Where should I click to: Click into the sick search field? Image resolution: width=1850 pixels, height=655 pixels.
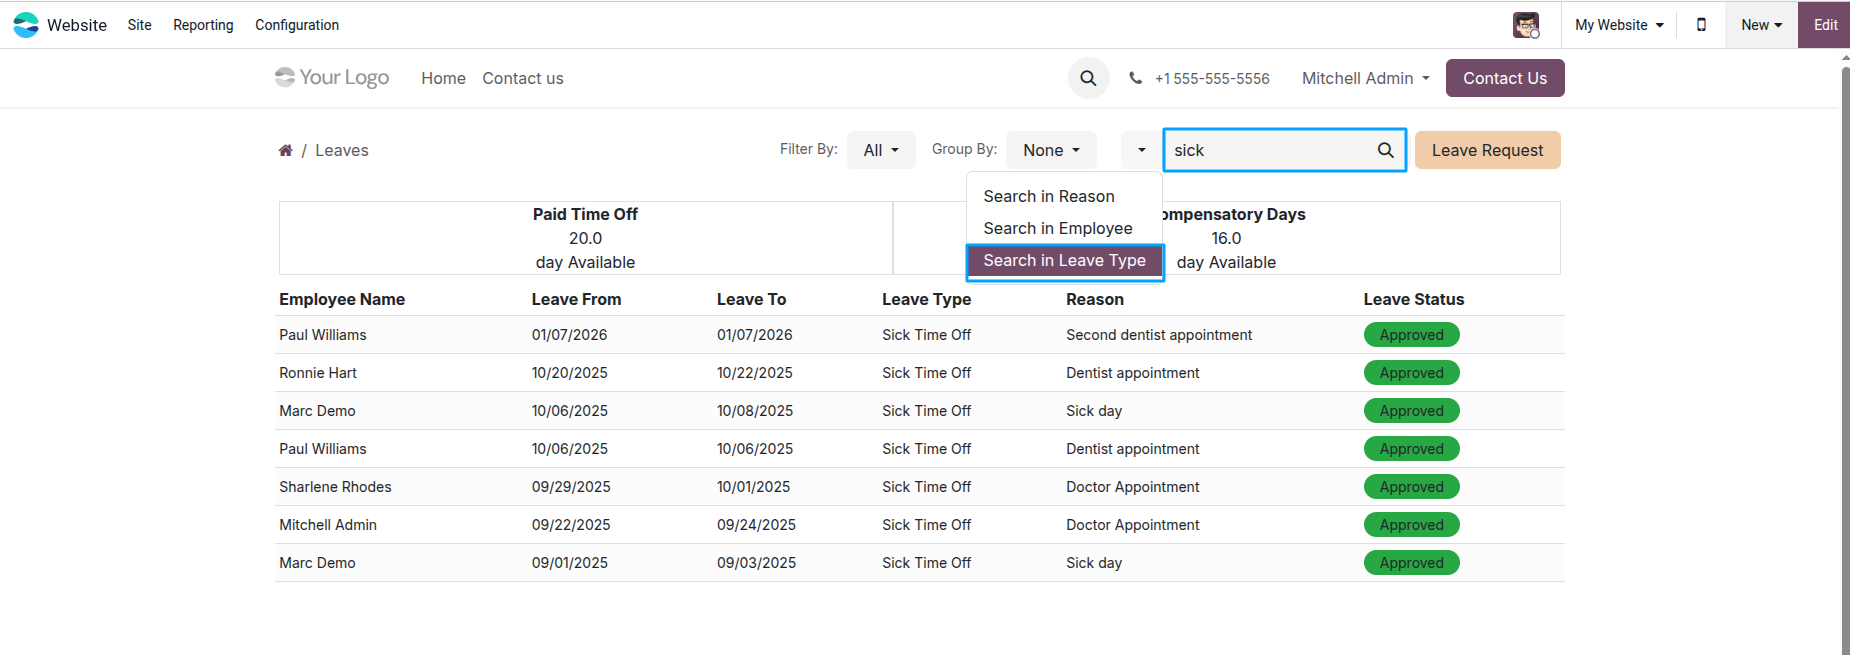pos(1270,150)
